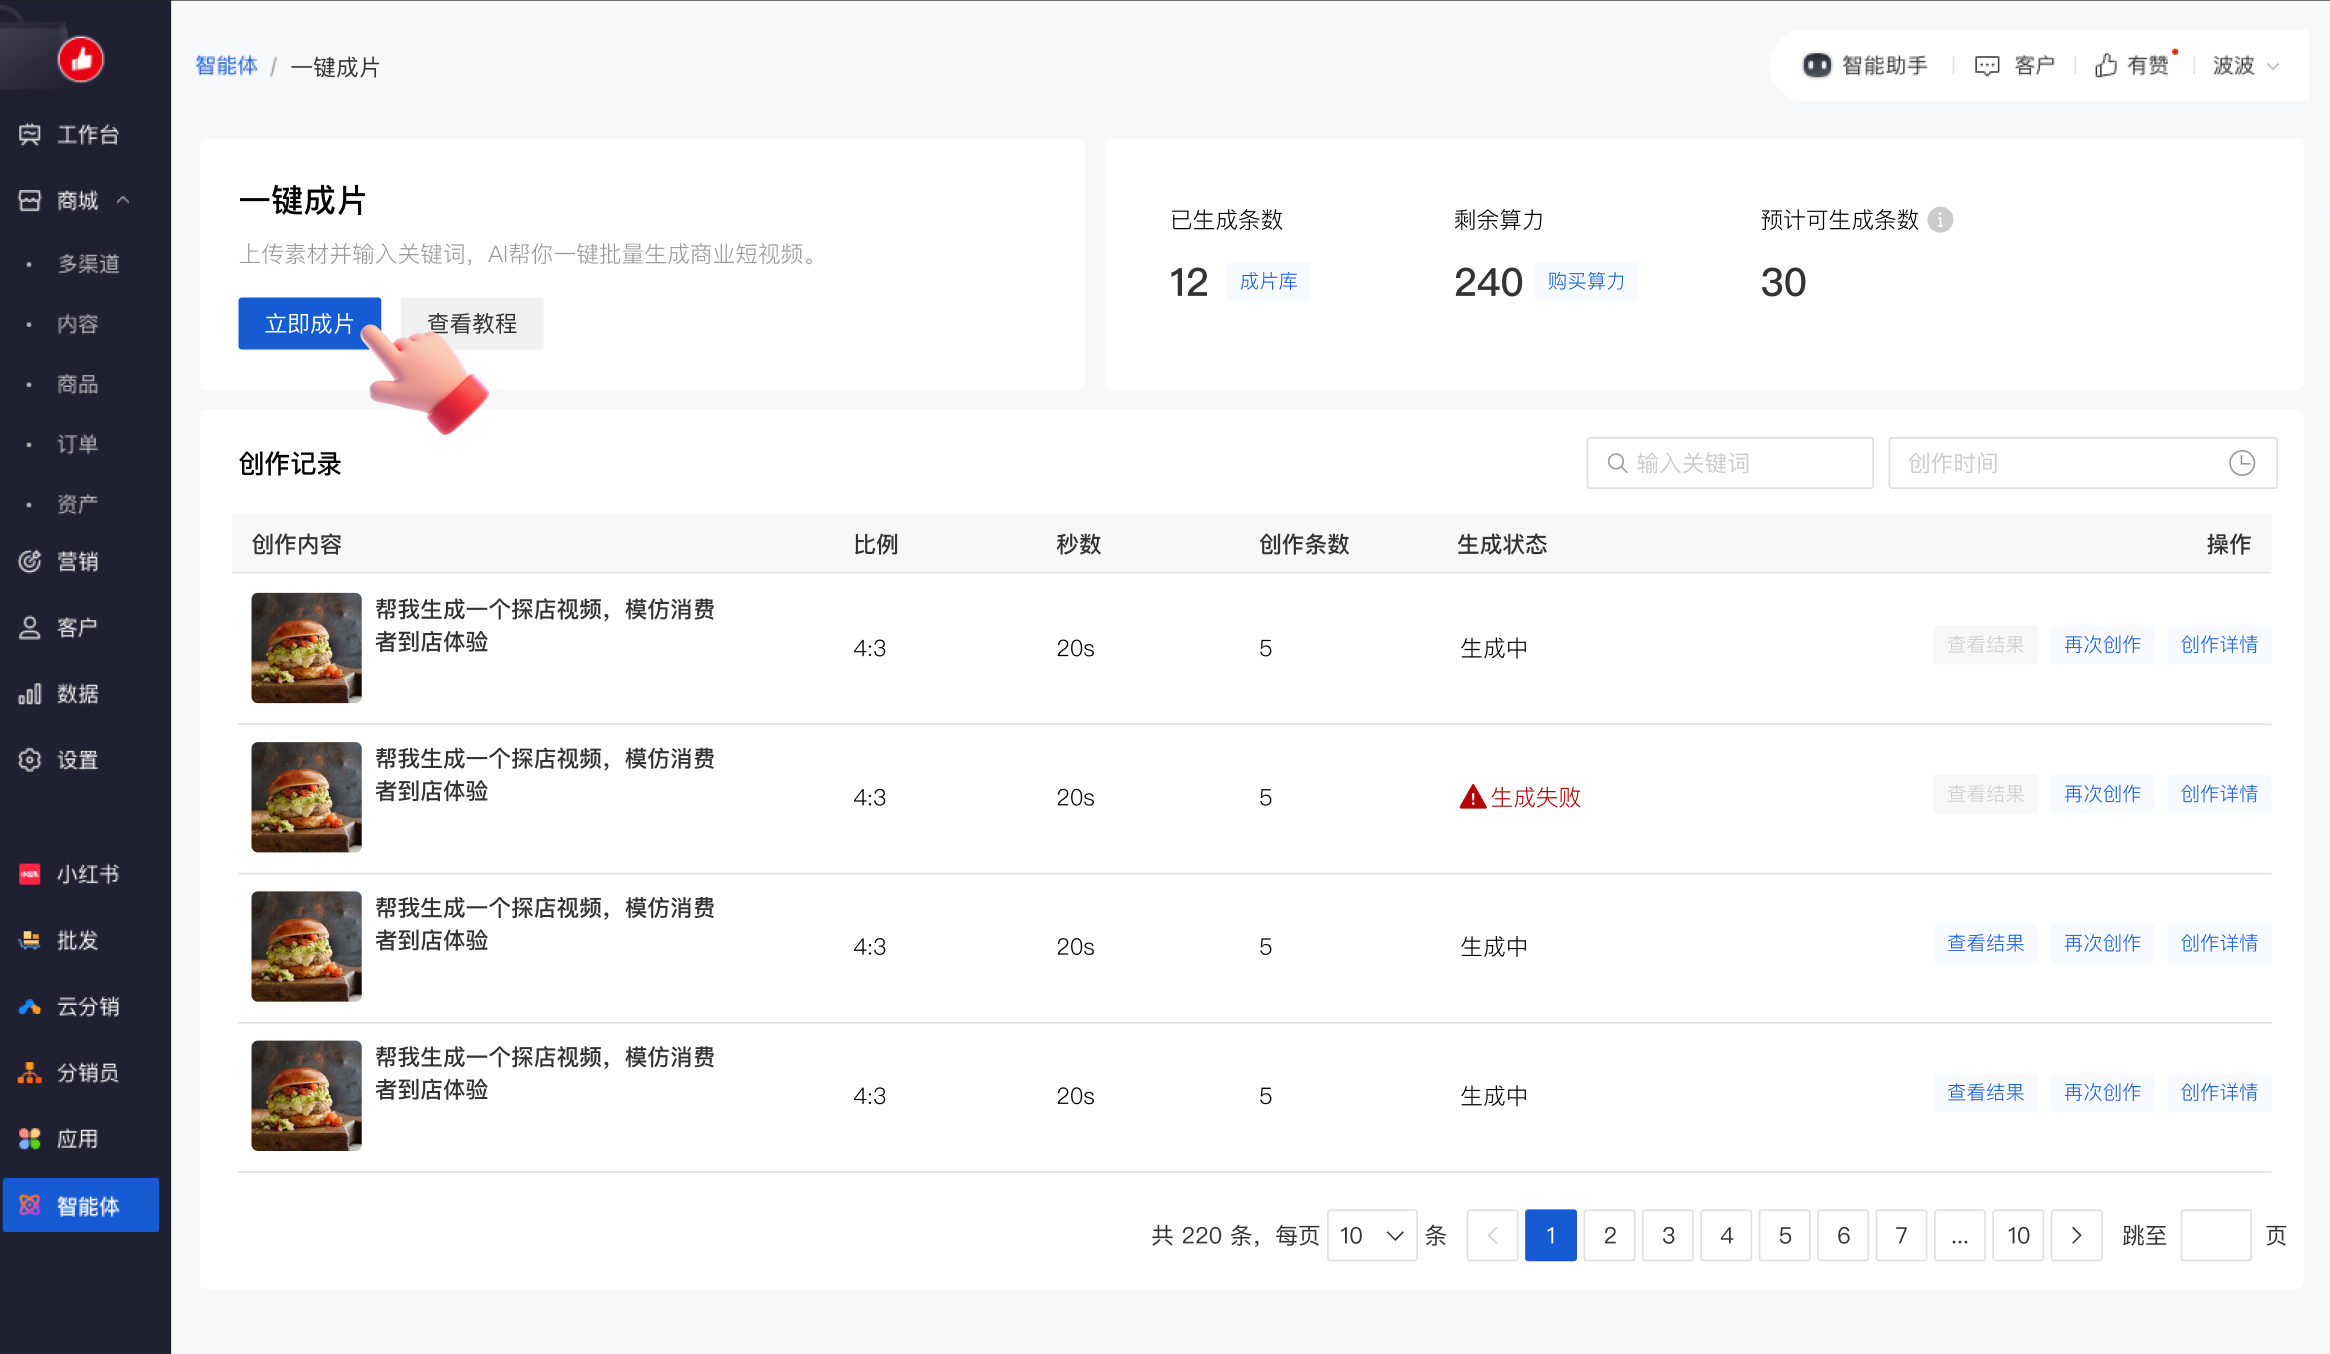Click the red 生成失败 warning icon

click(1472, 797)
